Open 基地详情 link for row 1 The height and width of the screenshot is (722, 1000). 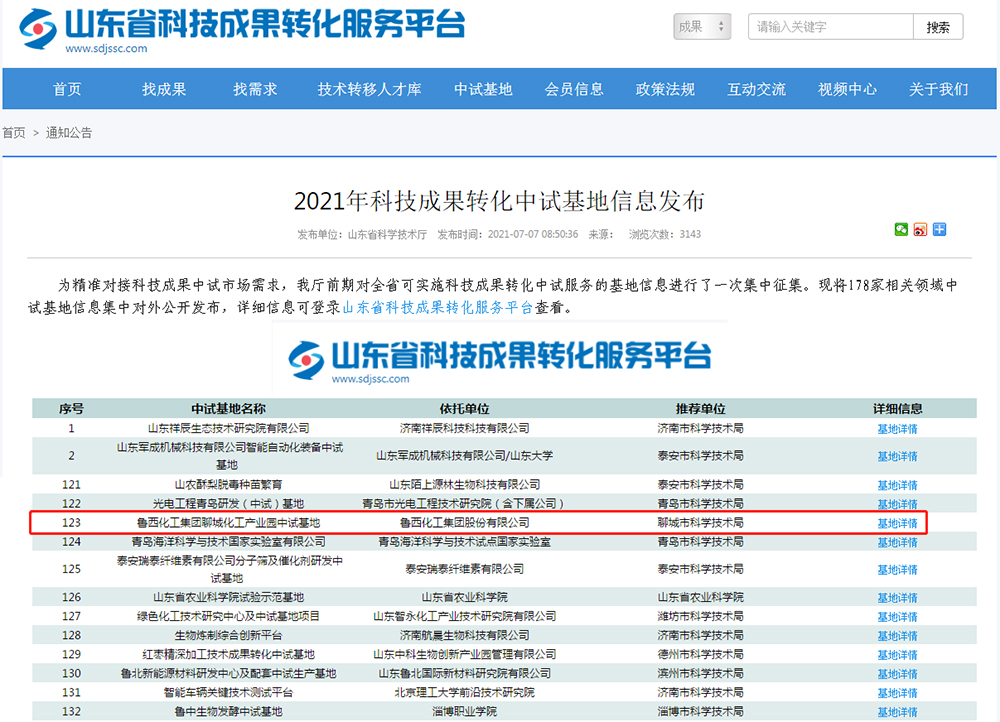(x=897, y=429)
